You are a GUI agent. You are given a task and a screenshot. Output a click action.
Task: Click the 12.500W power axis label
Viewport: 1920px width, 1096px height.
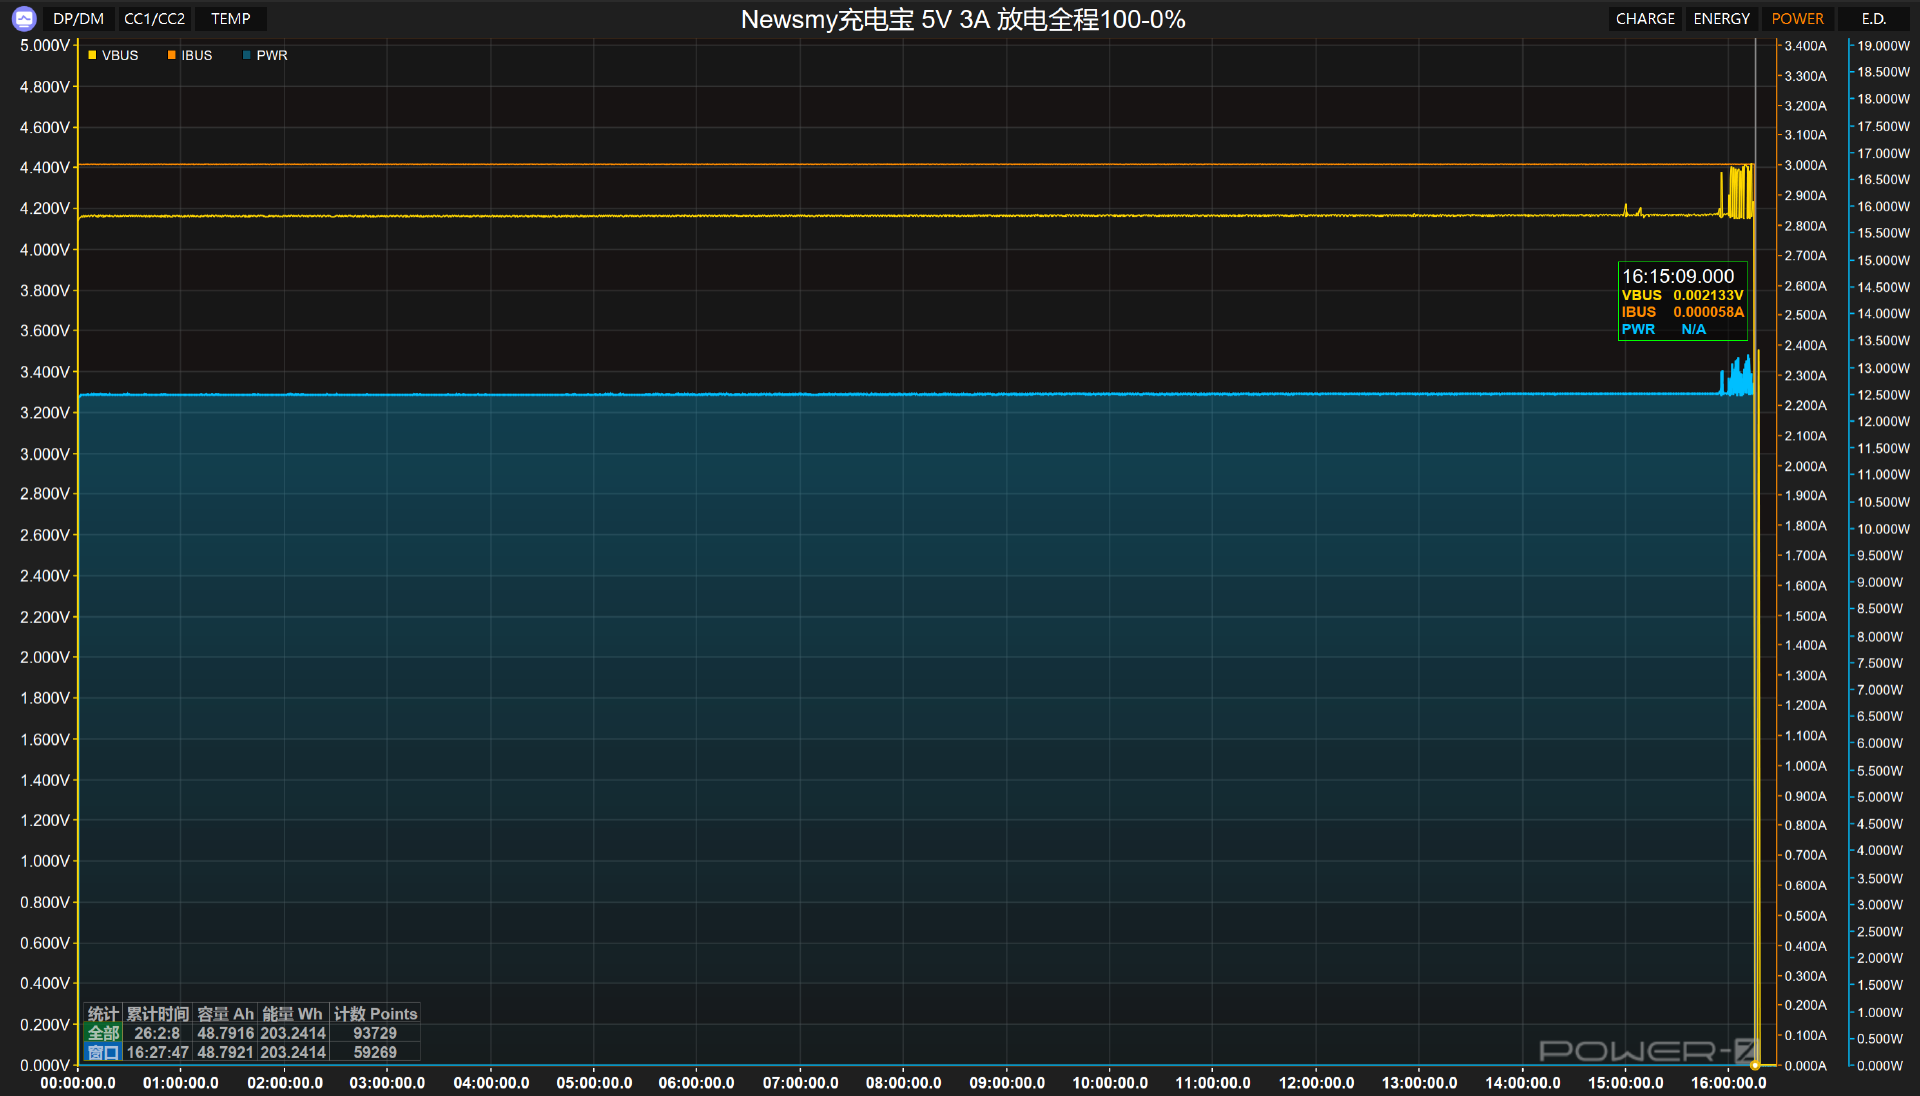click(1883, 395)
